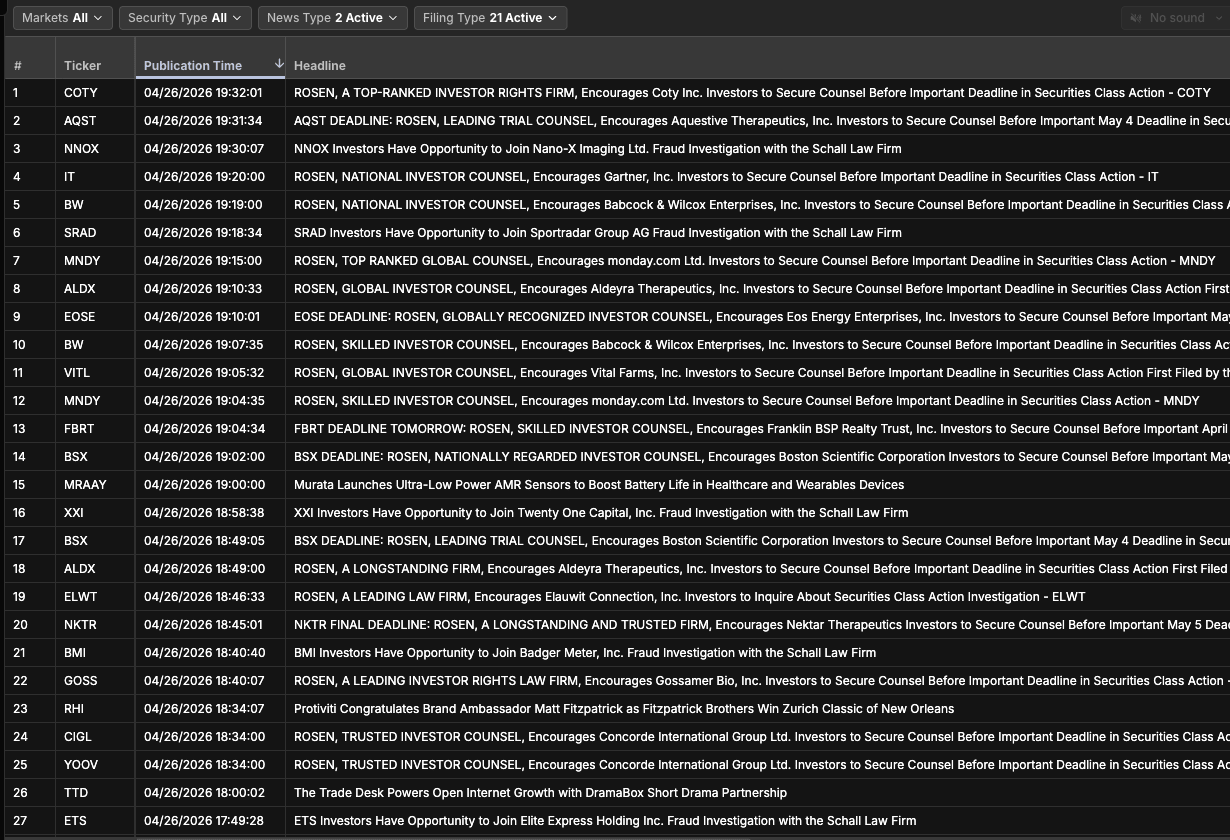Click the descending sort arrow icon in Publication Time header
Screen dimensions: 1230x840
pyautogui.click(x=279, y=64)
